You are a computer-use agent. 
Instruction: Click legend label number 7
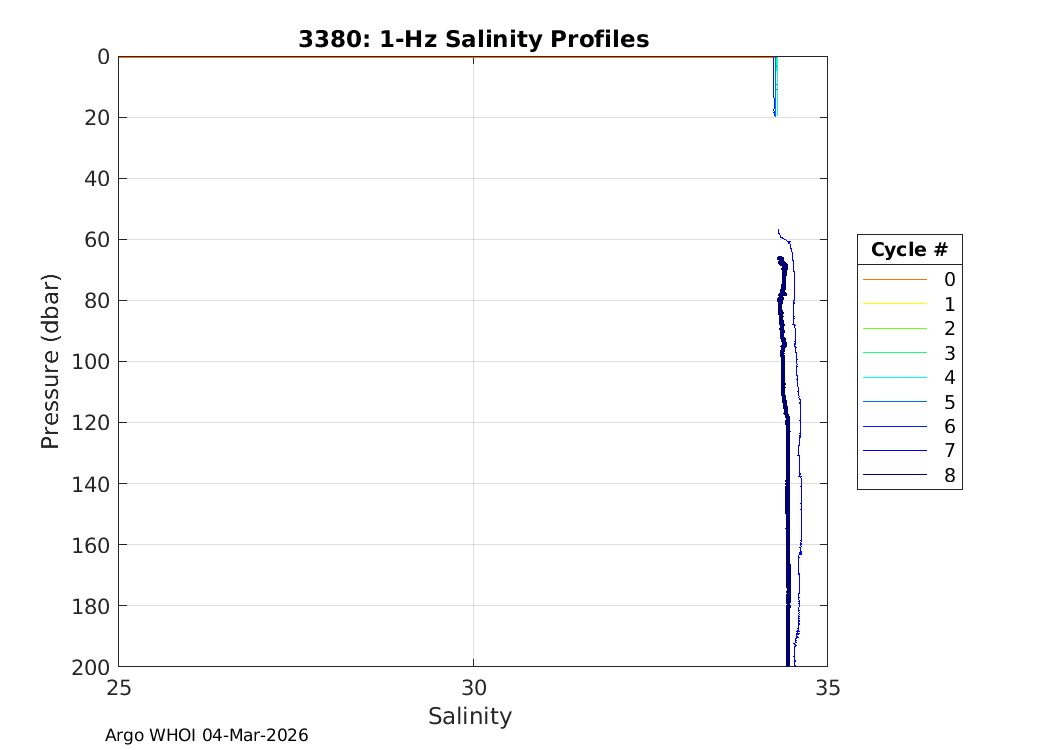click(x=949, y=451)
